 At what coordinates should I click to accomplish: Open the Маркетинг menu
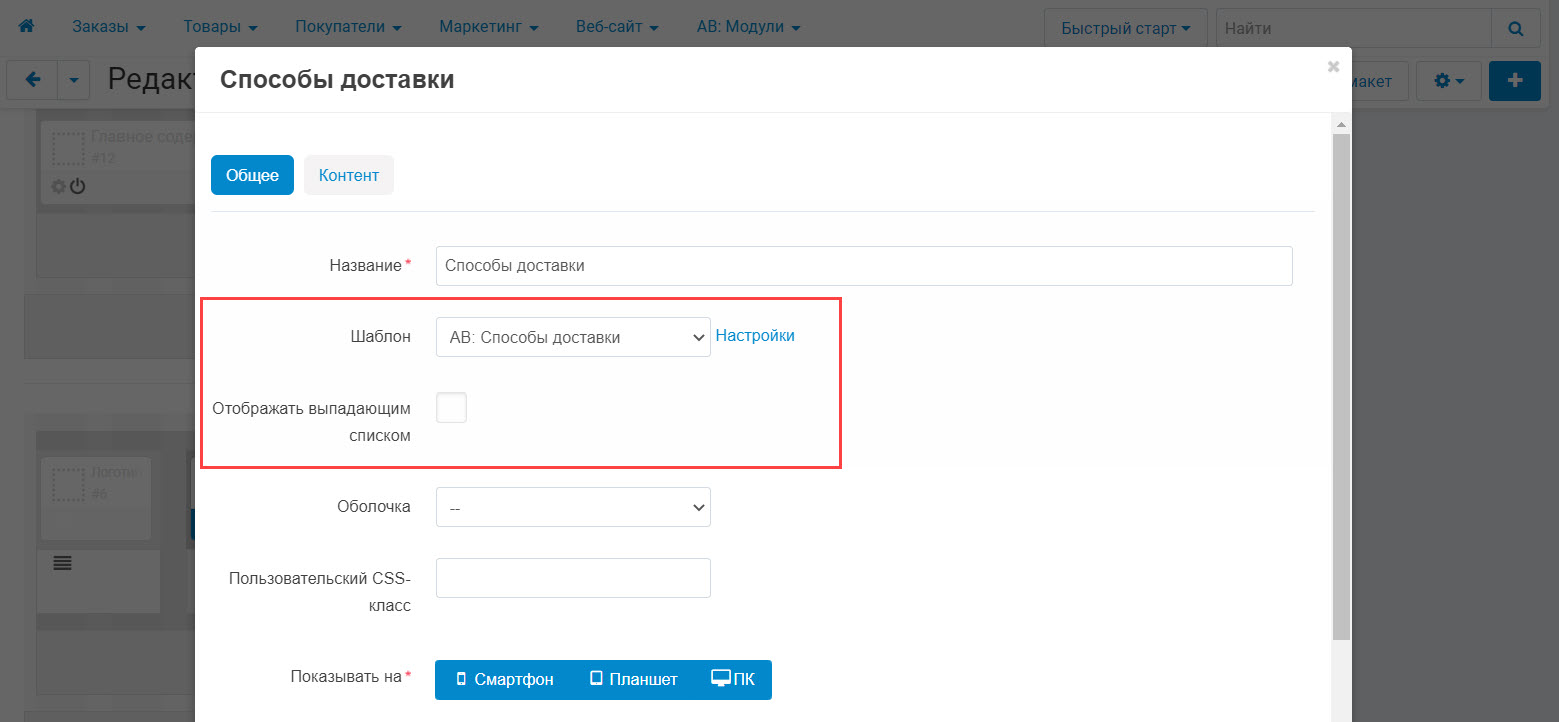(489, 27)
